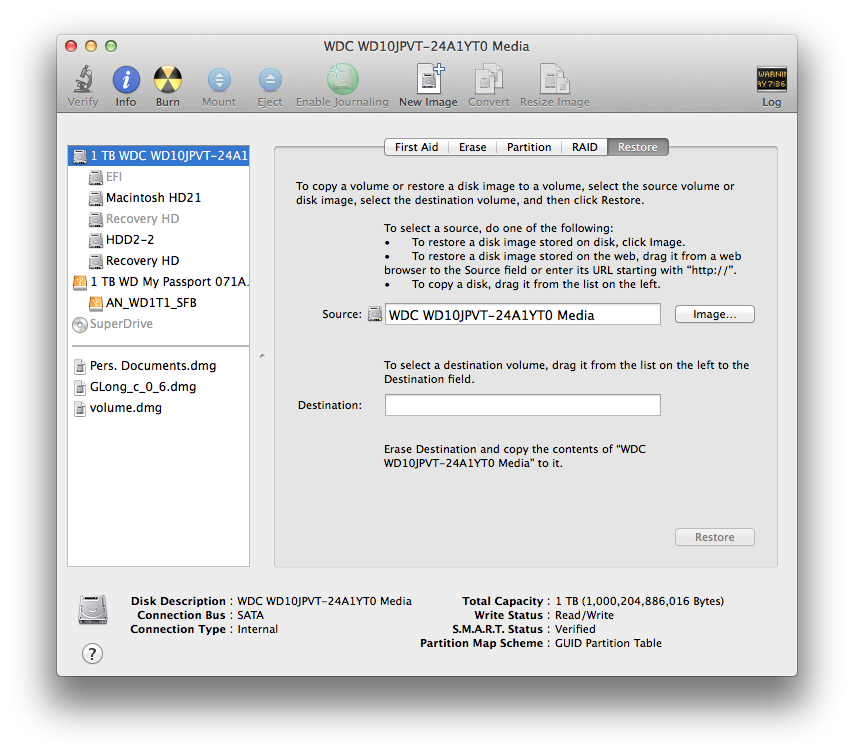Select the greyed Recovery HD volume
This screenshot has width=854, height=755.
click(x=158, y=219)
